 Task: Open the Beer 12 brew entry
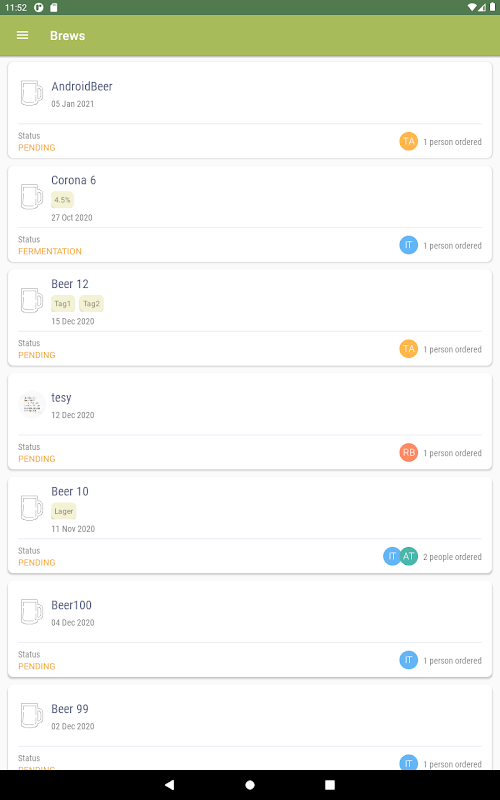tap(250, 317)
